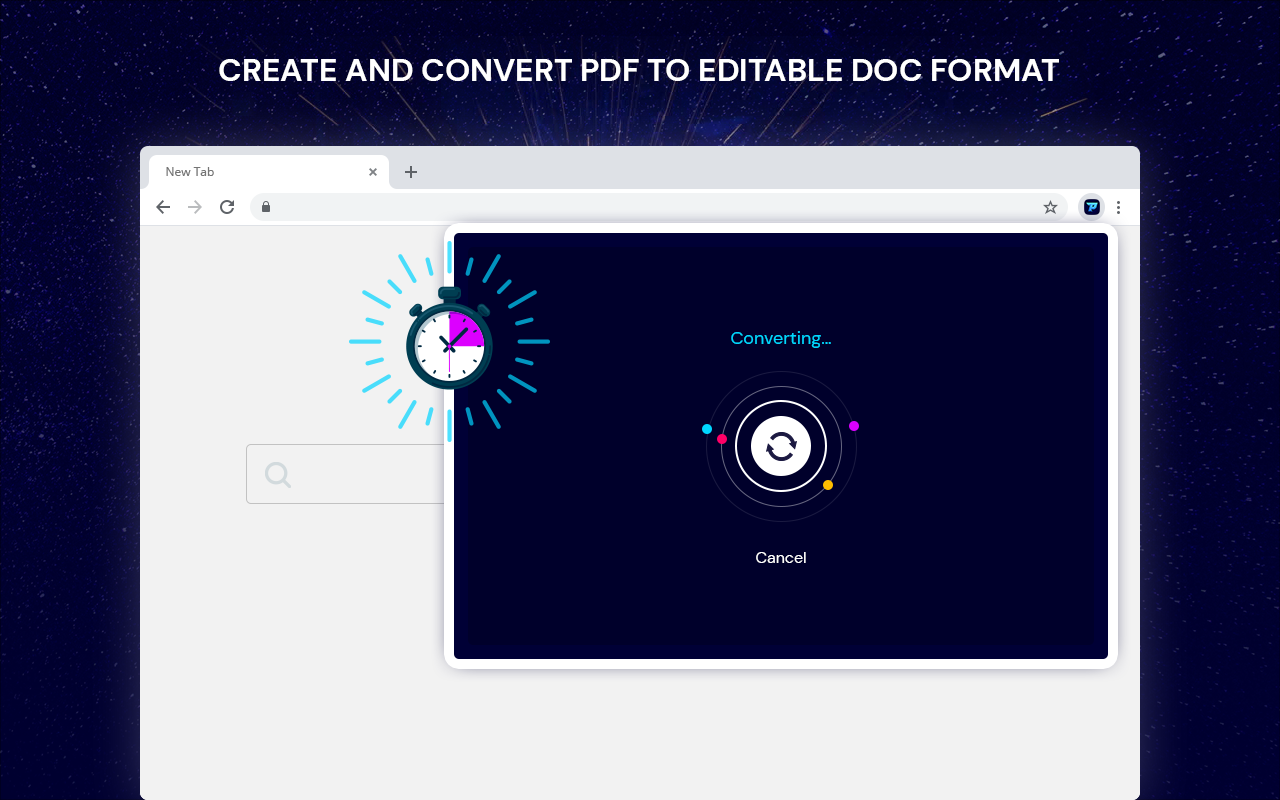Click the address bar field
This screenshot has width=1280, height=800.
click(659, 207)
